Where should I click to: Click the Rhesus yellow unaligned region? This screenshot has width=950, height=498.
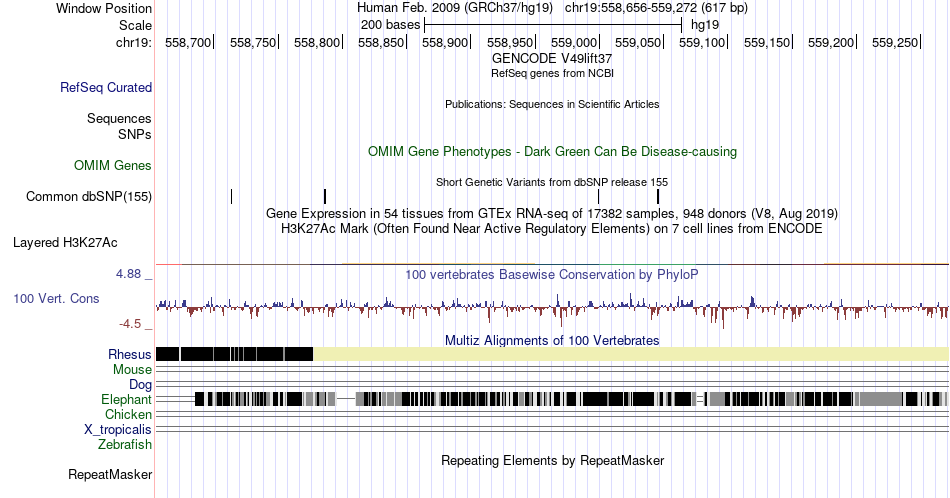631,354
